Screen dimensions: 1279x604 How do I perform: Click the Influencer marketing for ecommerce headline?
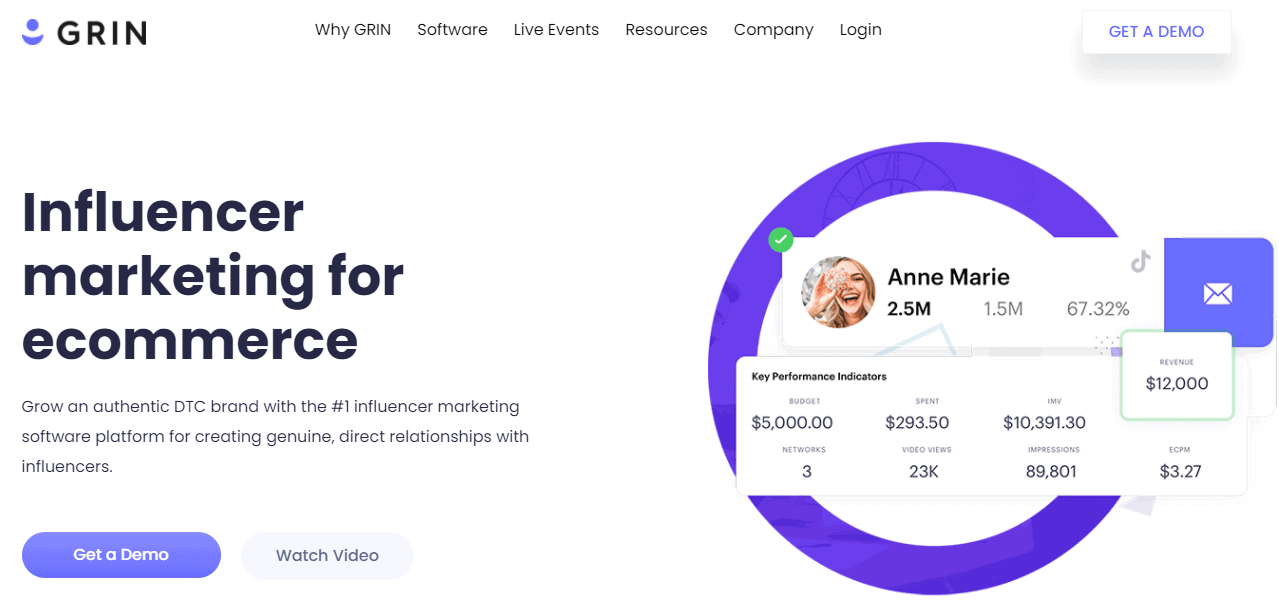click(213, 275)
